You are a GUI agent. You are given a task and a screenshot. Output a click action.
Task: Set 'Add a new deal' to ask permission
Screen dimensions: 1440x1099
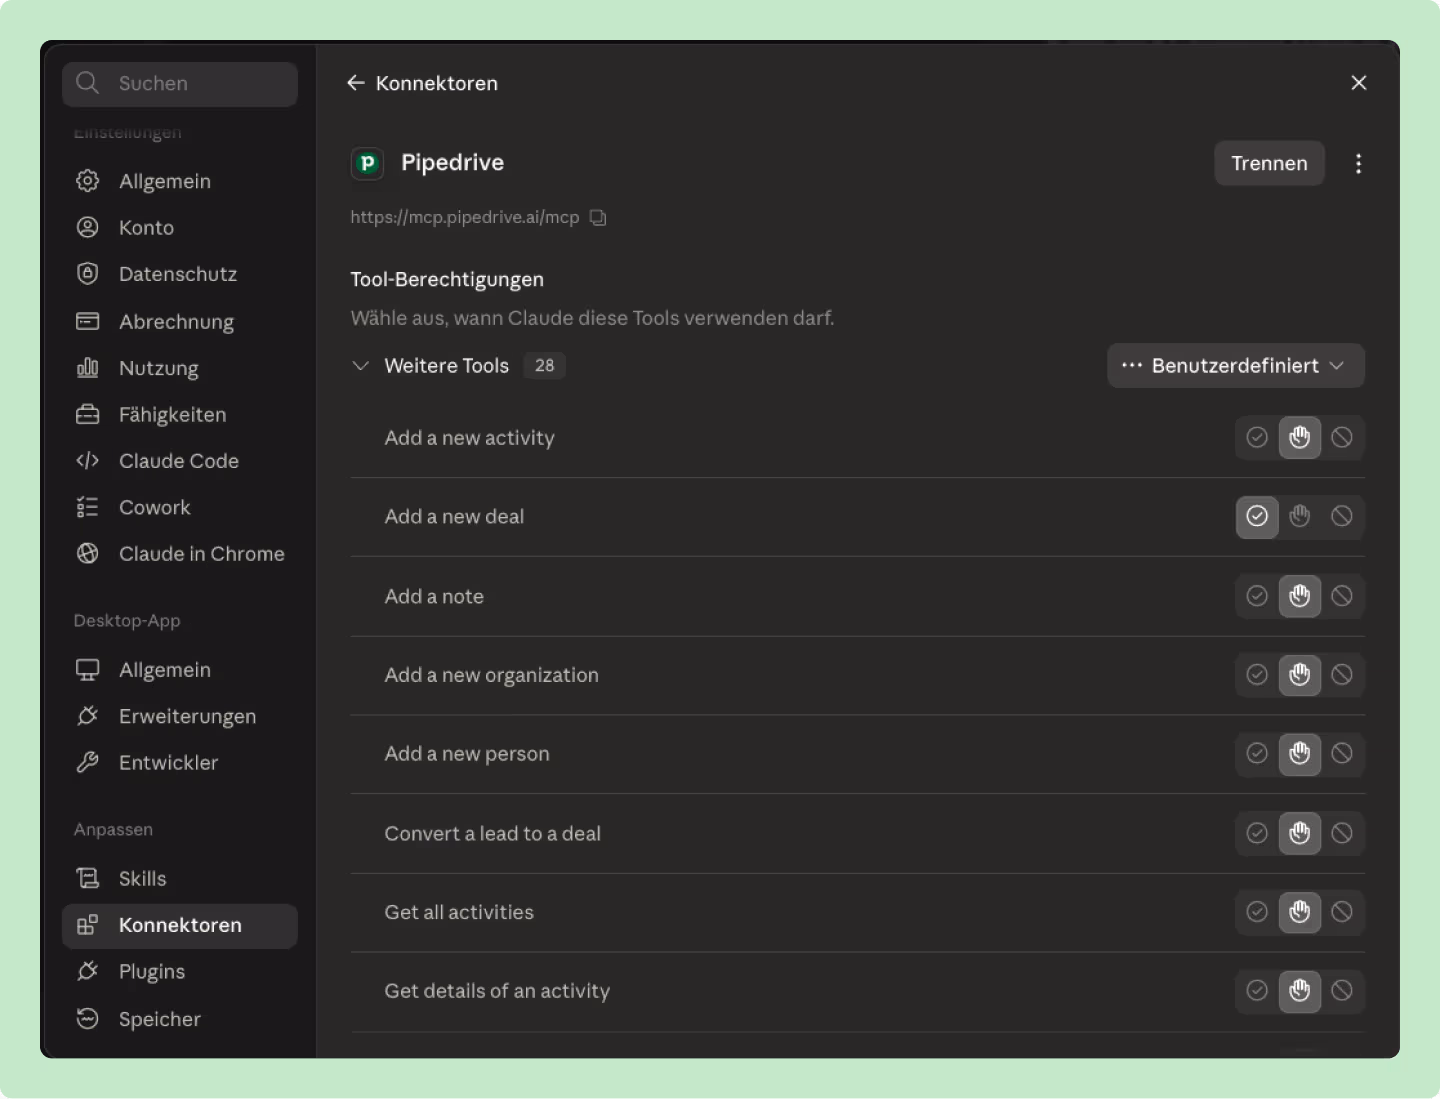(1300, 516)
